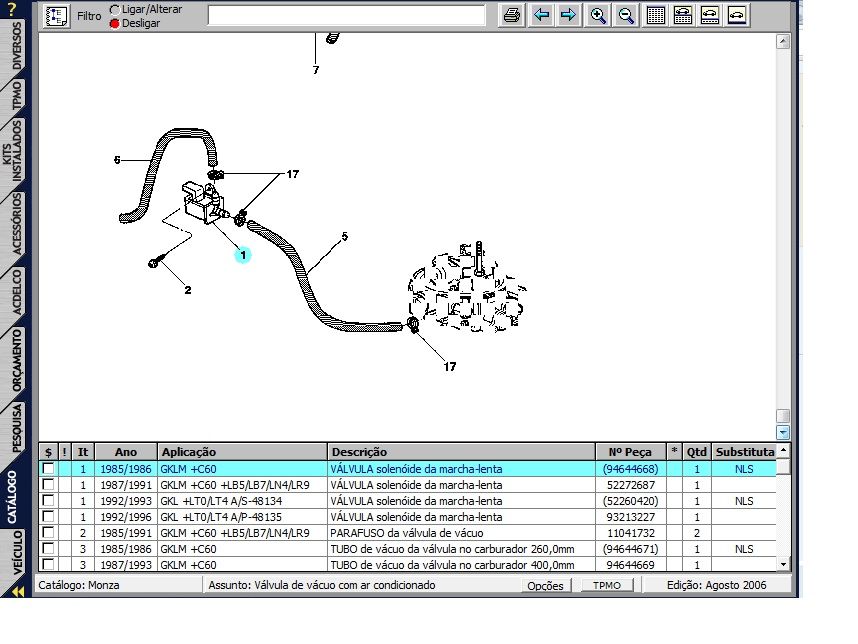Click diagram scrollbar down arrow
Image resolution: width=858 pixels, height=644 pixels.
point(783,432)
